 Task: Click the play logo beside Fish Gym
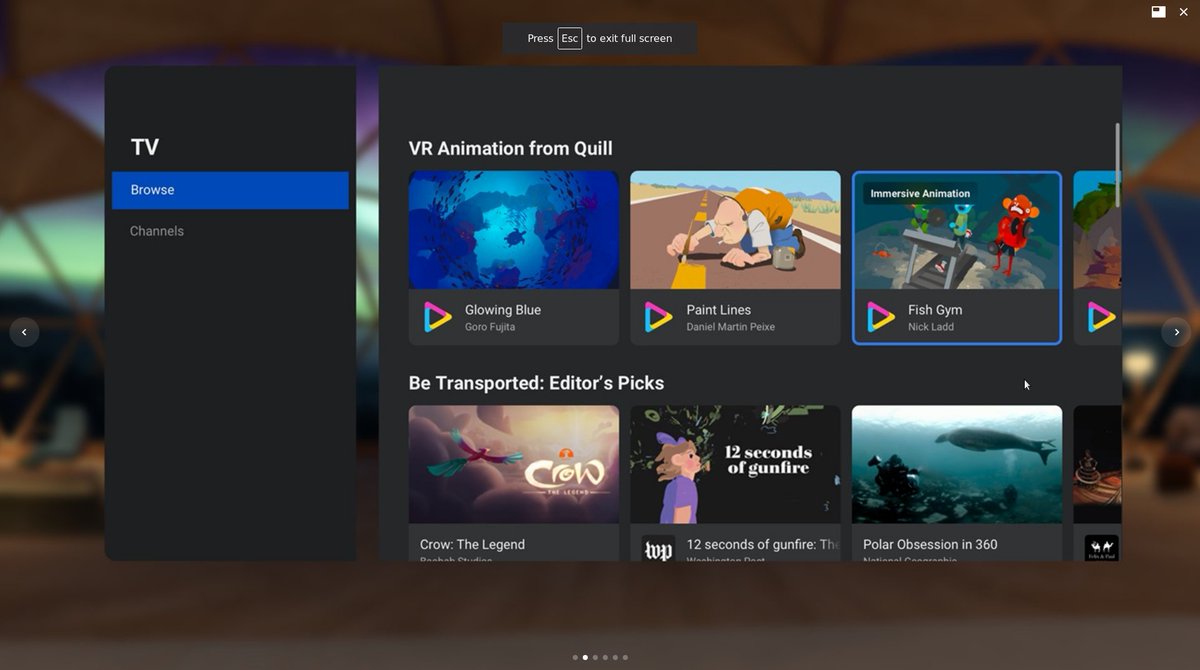coord(880,317)
